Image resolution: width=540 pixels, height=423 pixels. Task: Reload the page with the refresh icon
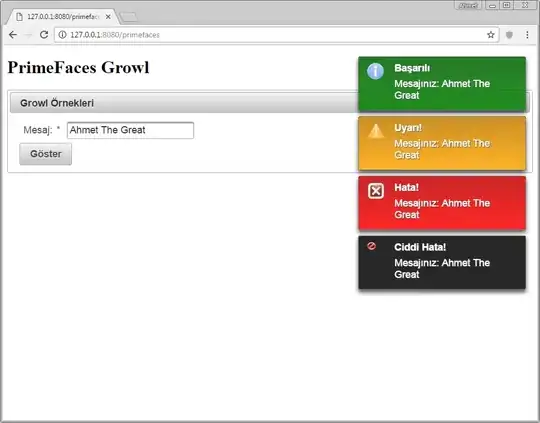click(x=44, y=34)
